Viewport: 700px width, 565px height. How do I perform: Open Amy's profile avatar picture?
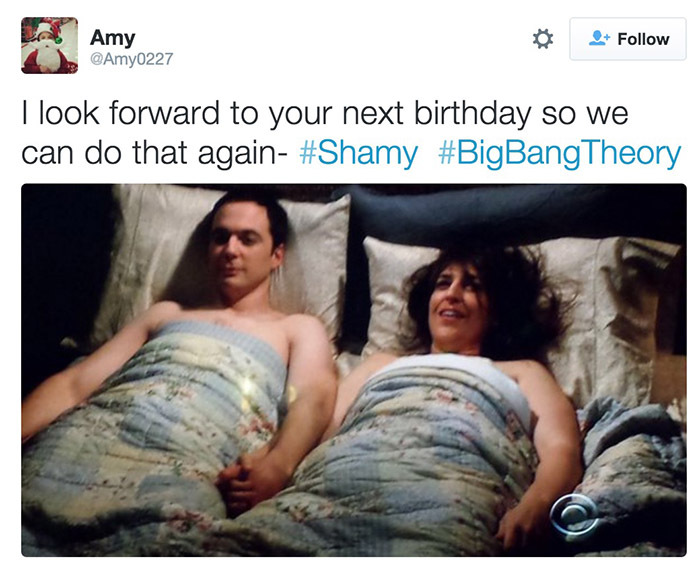[49, 45]
